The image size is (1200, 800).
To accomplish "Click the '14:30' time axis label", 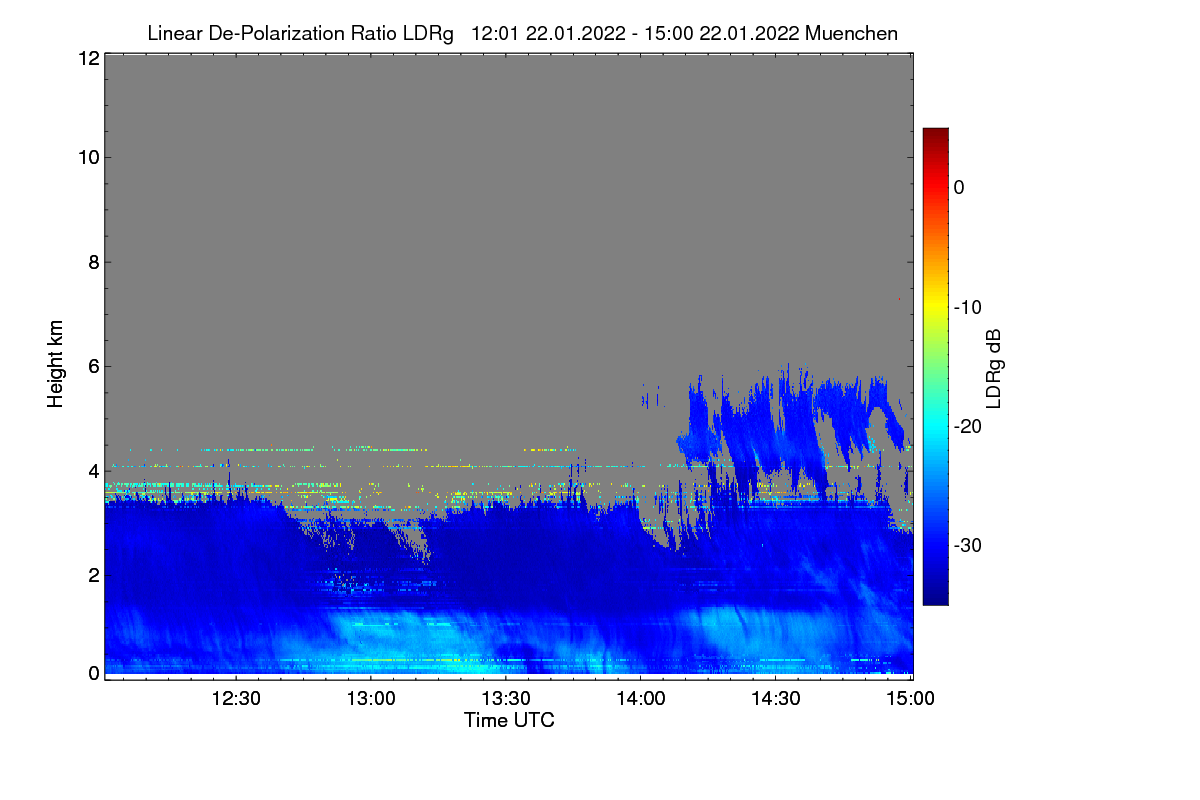I will (x=776, y=700).
